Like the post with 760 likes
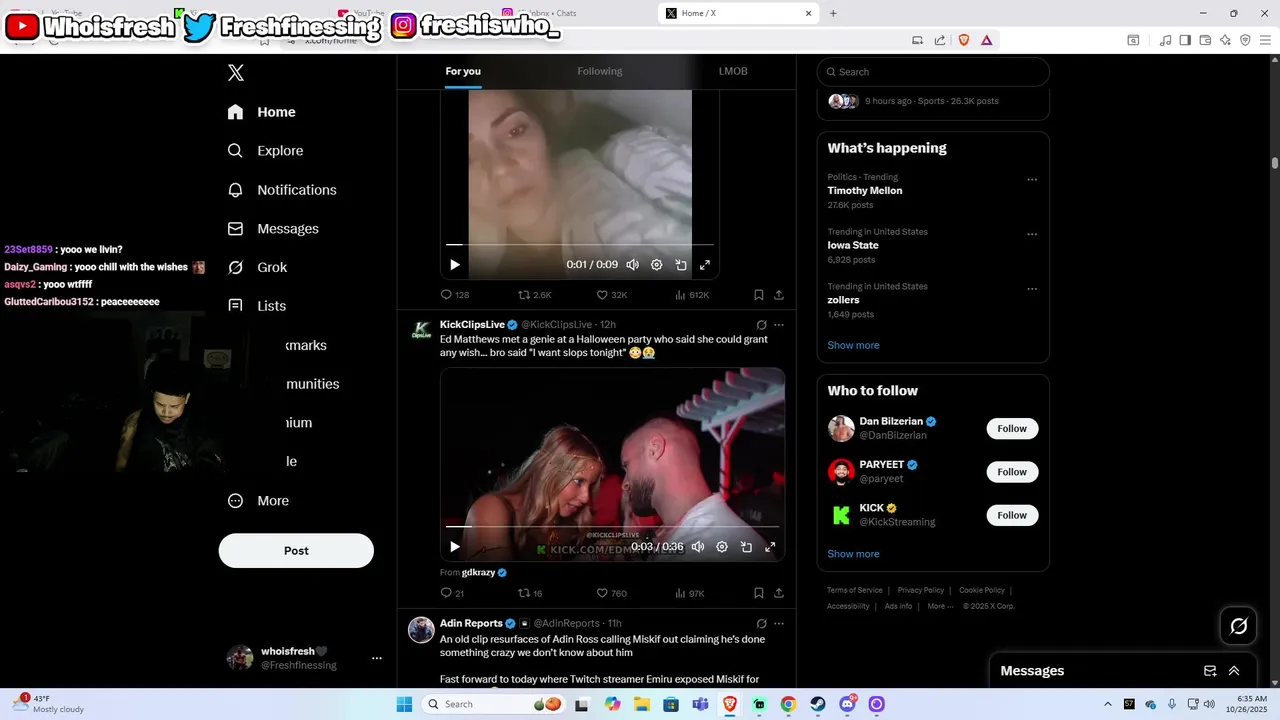This screenshot has height=720, width=1280. coord(612,593)
